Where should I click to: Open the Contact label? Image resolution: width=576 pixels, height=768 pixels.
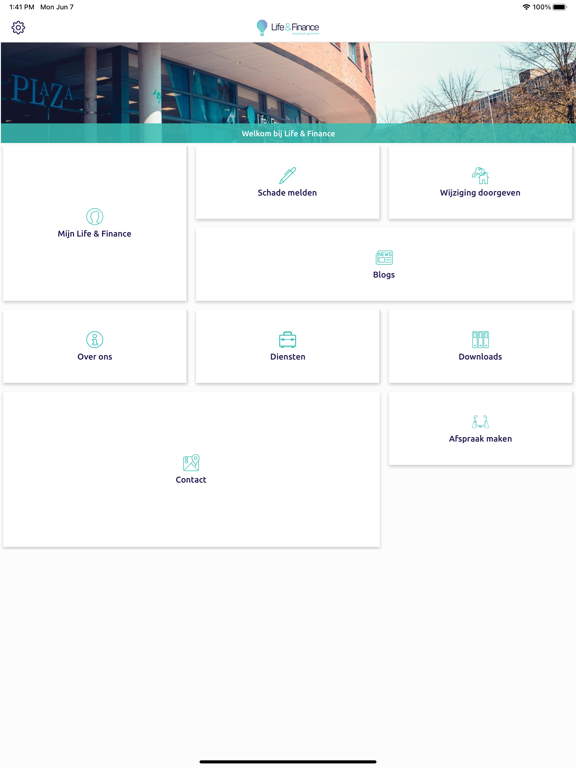191,480
